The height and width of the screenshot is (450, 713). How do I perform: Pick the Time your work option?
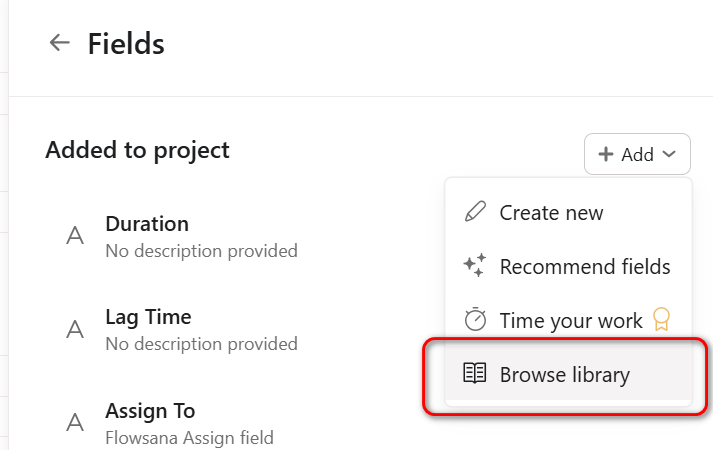[x=570, y=320]
